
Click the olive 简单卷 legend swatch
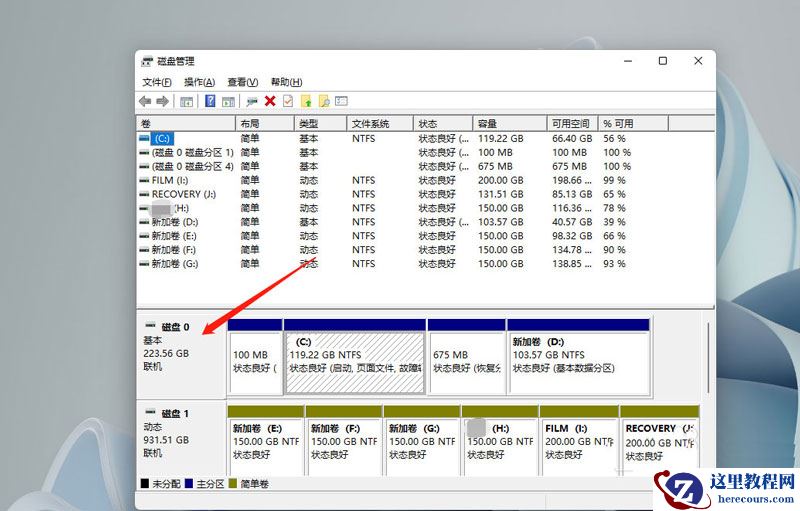click(x=233, y=483)
